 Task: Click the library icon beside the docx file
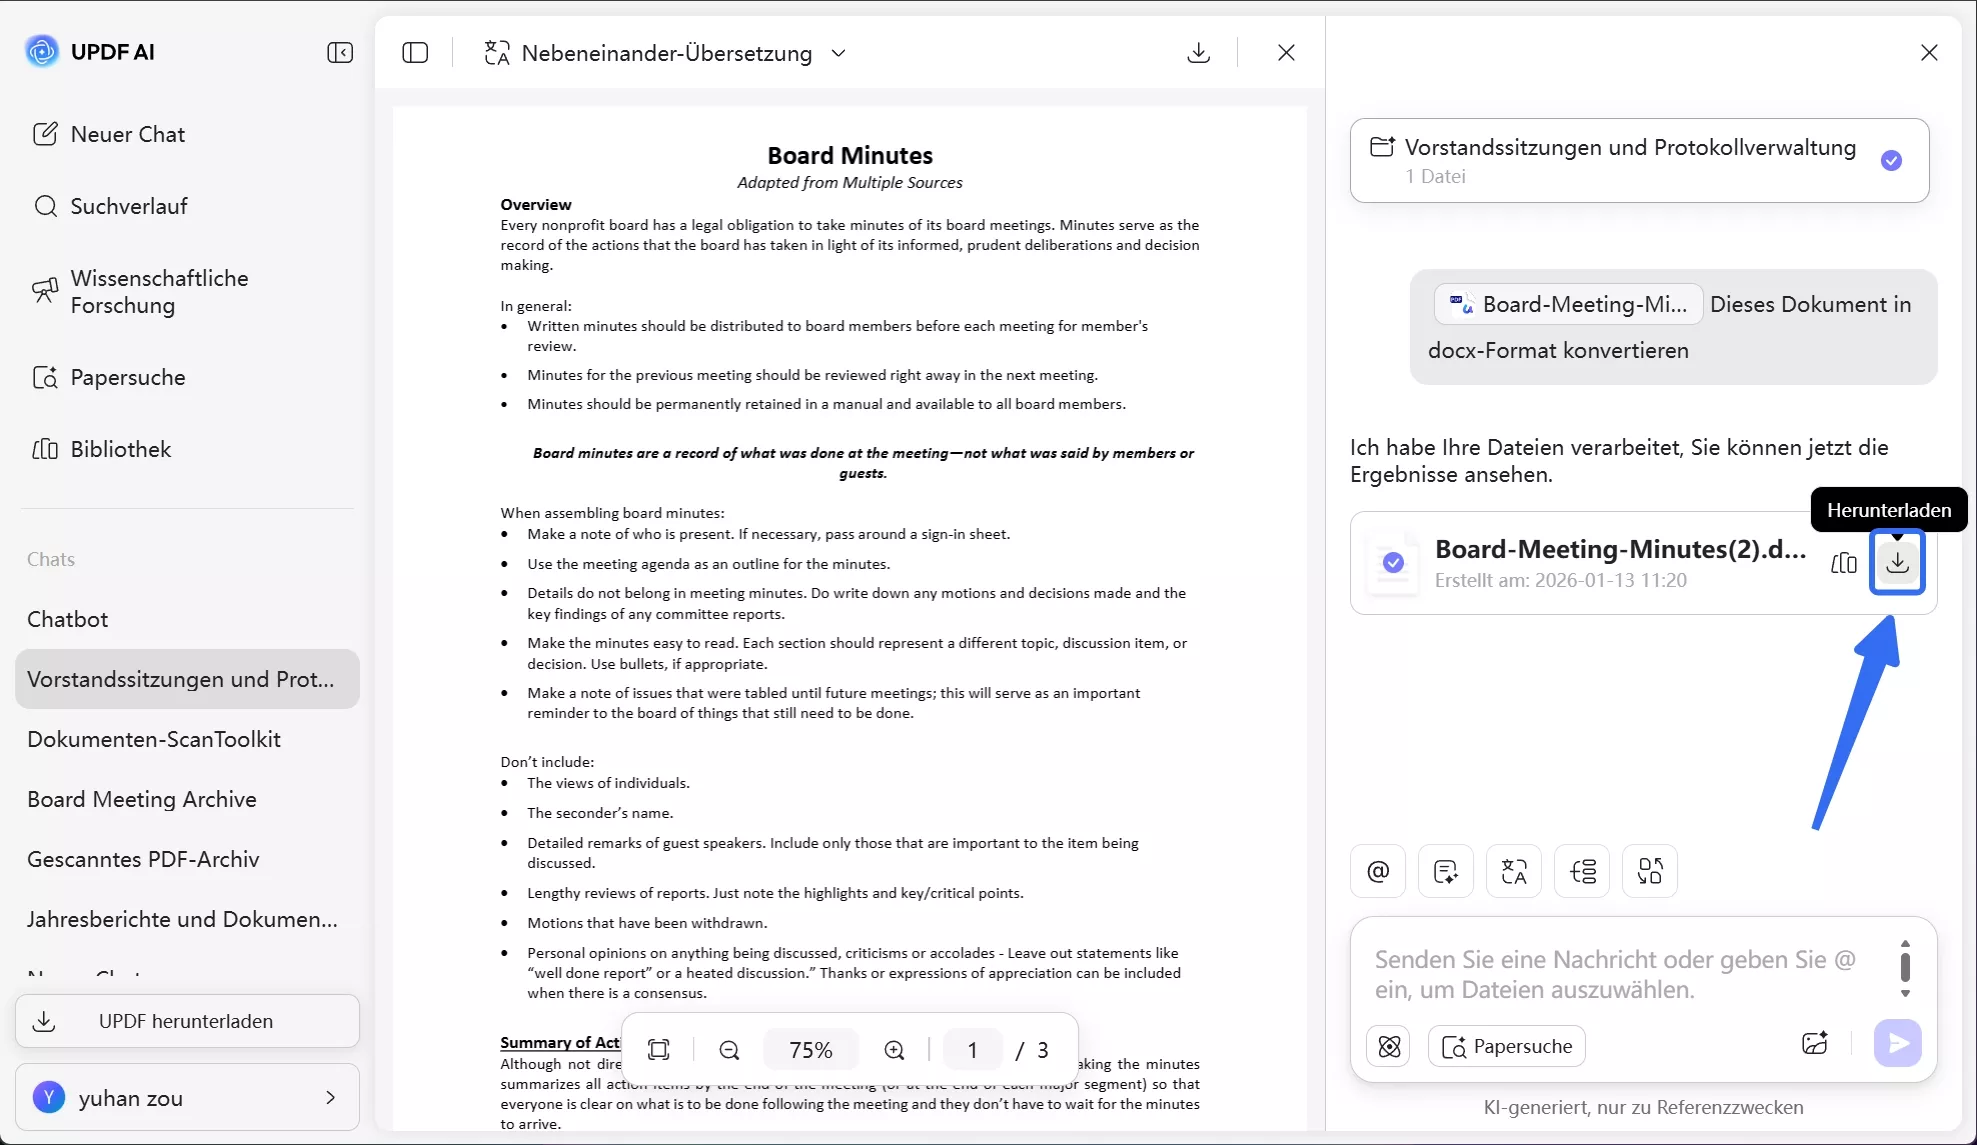coord(1843,563)
